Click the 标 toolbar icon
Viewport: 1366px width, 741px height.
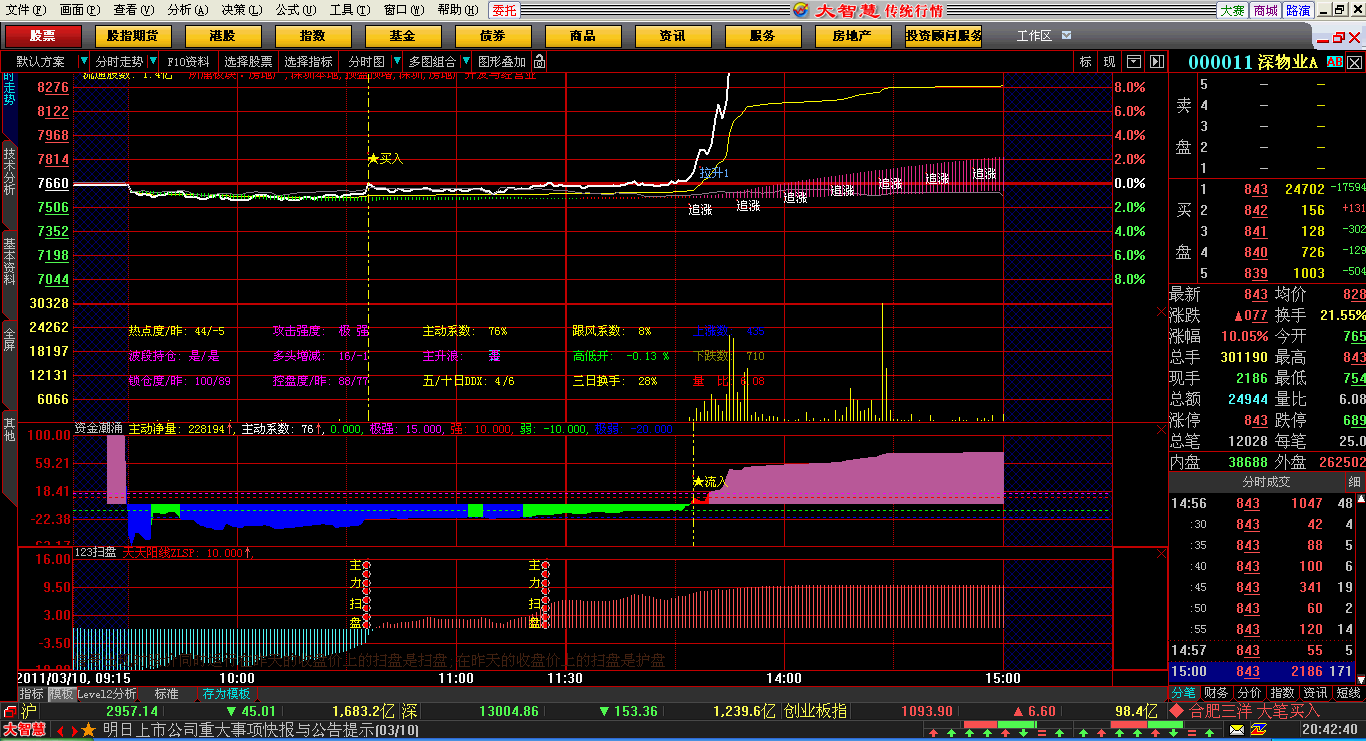pos(1086,62)
